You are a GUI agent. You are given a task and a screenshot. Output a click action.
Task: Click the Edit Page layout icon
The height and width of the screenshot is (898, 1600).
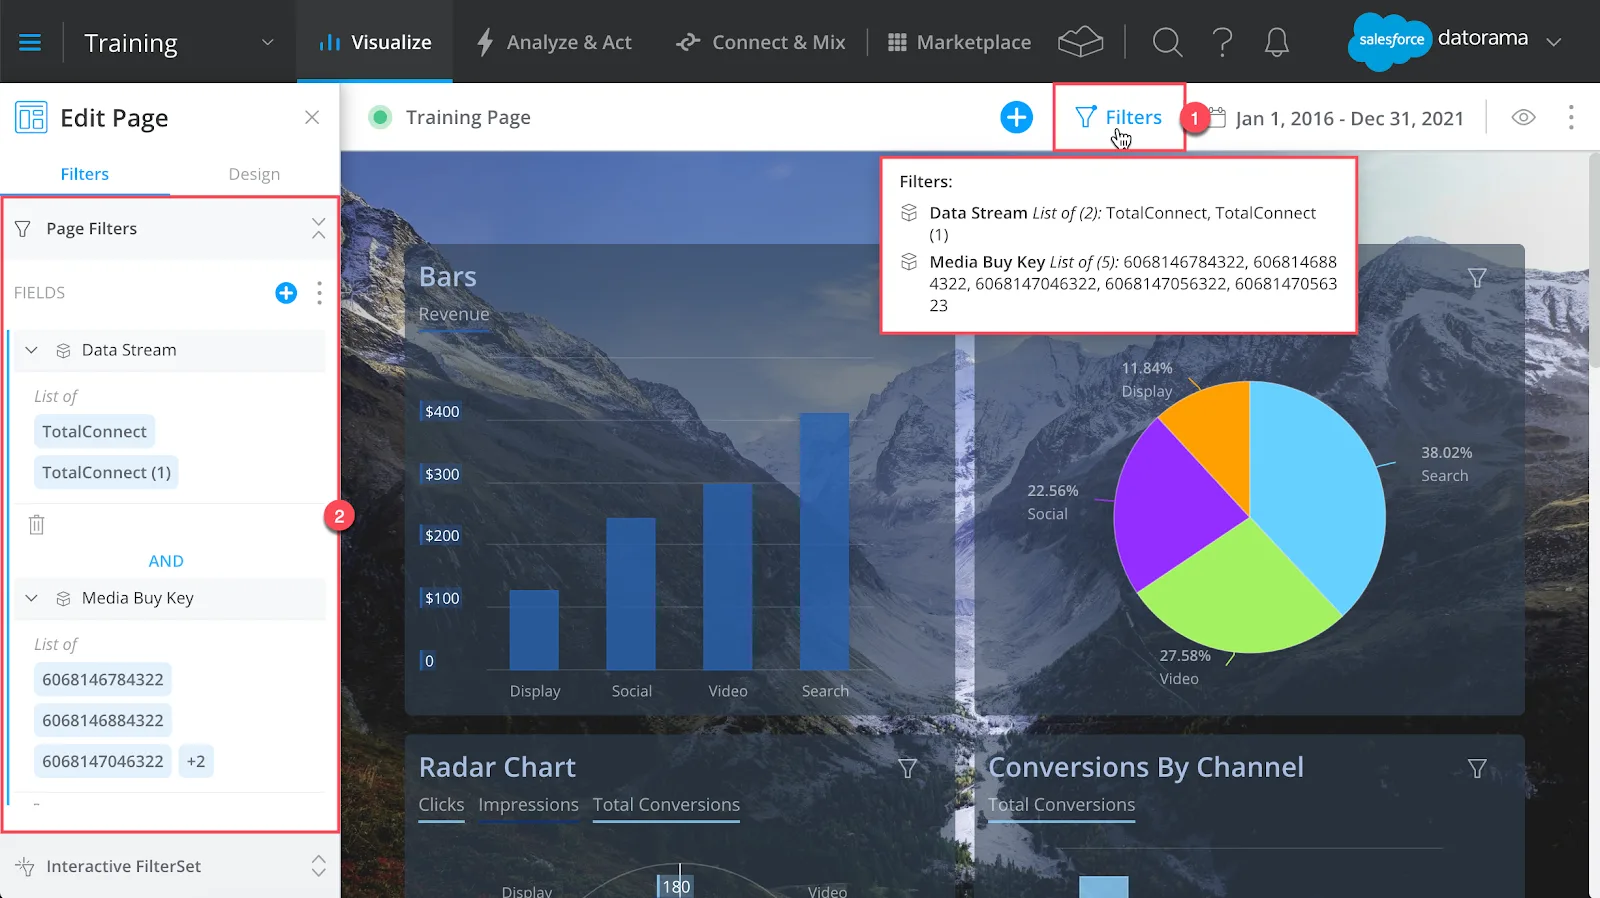point(31,117)
